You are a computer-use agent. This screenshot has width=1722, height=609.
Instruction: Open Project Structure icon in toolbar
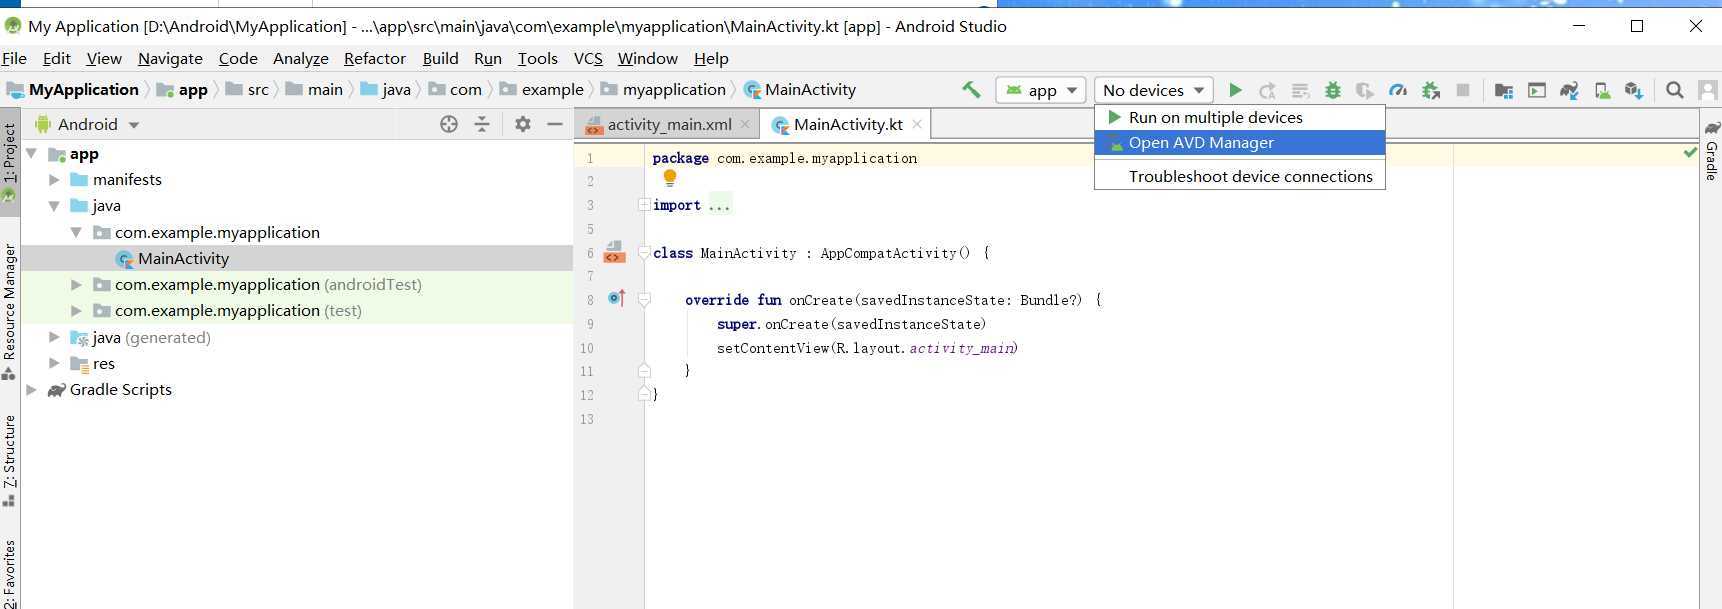tap(1503, 90)
